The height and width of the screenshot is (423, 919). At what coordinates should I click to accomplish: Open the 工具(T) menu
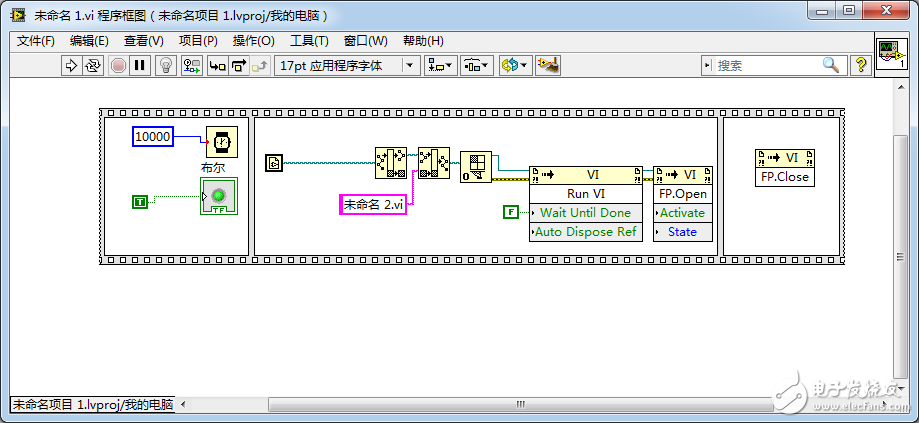click(309, 41)
